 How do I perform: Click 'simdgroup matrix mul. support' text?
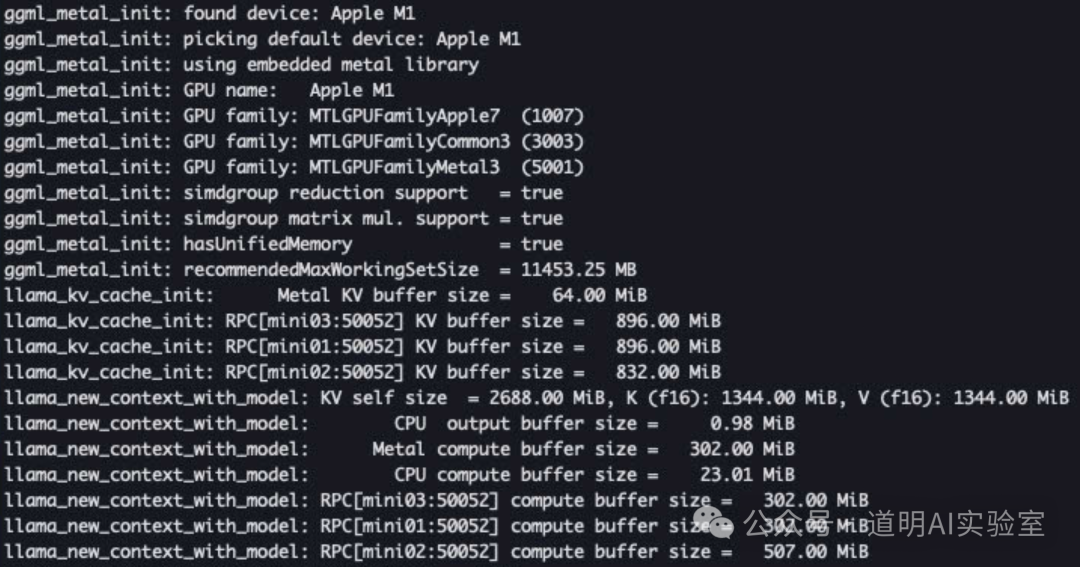pos(335,218)
